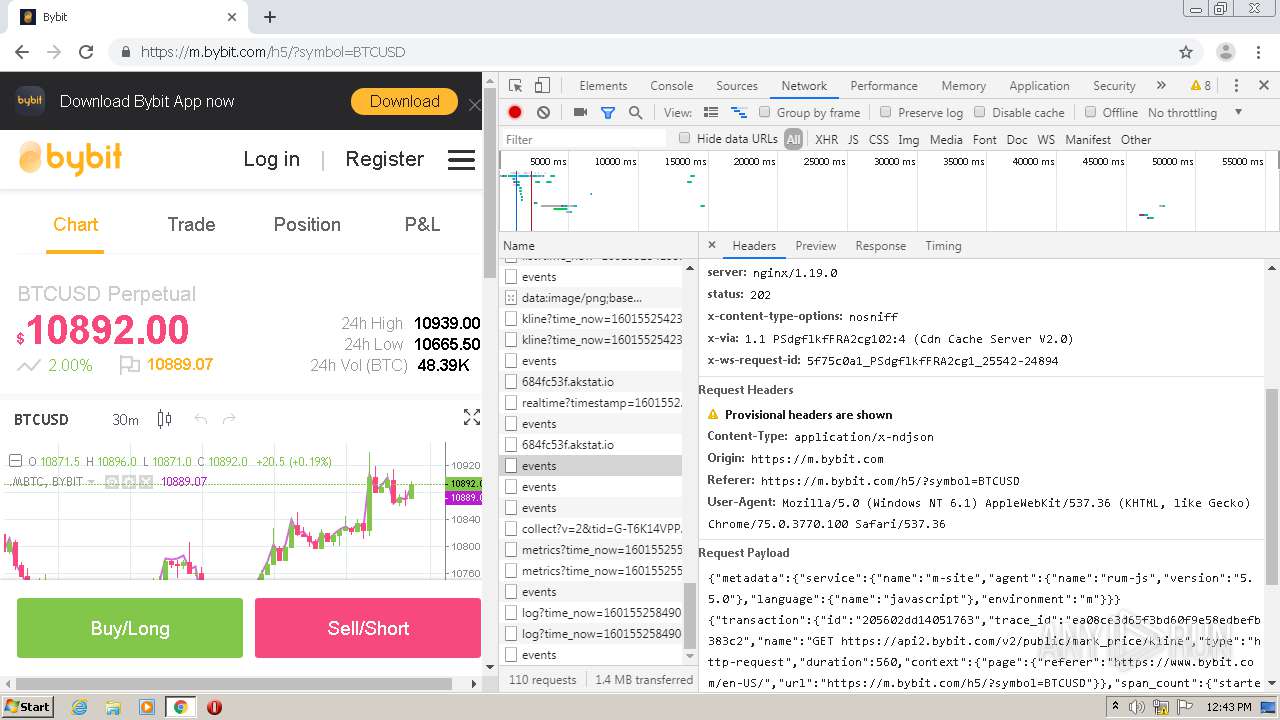Stop recording network log with red button
The height and width of the screenshot is (720, 1280).
coord(515,113)
